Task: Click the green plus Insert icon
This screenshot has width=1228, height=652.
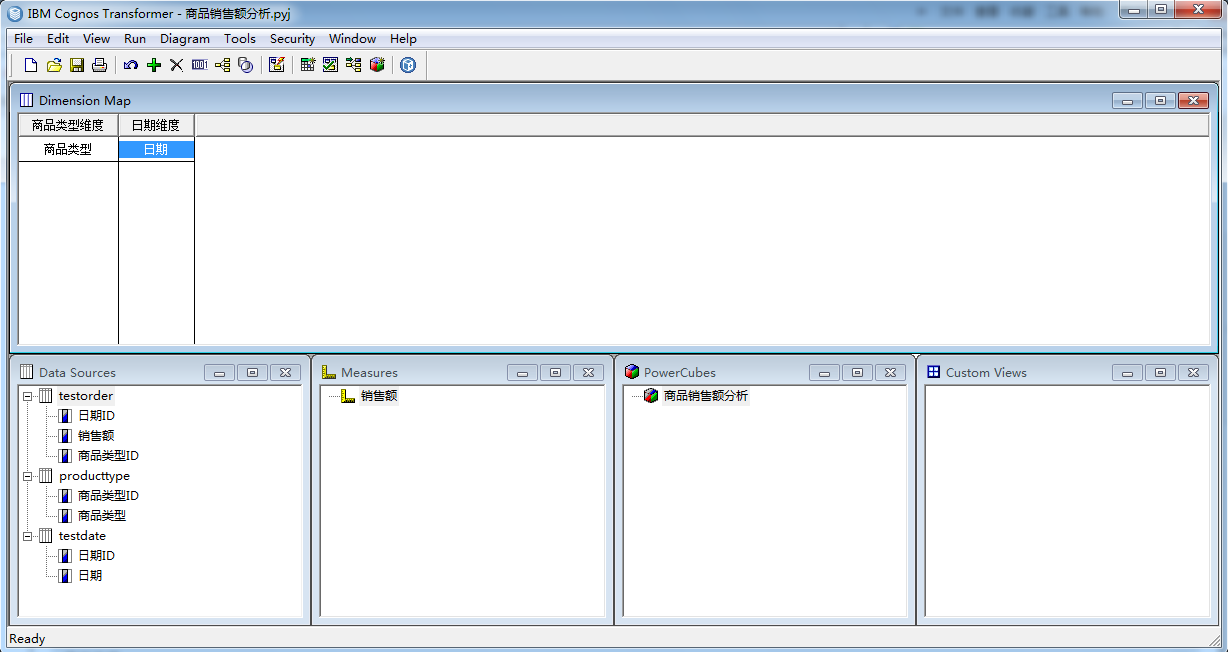Action: pos(153,65)
